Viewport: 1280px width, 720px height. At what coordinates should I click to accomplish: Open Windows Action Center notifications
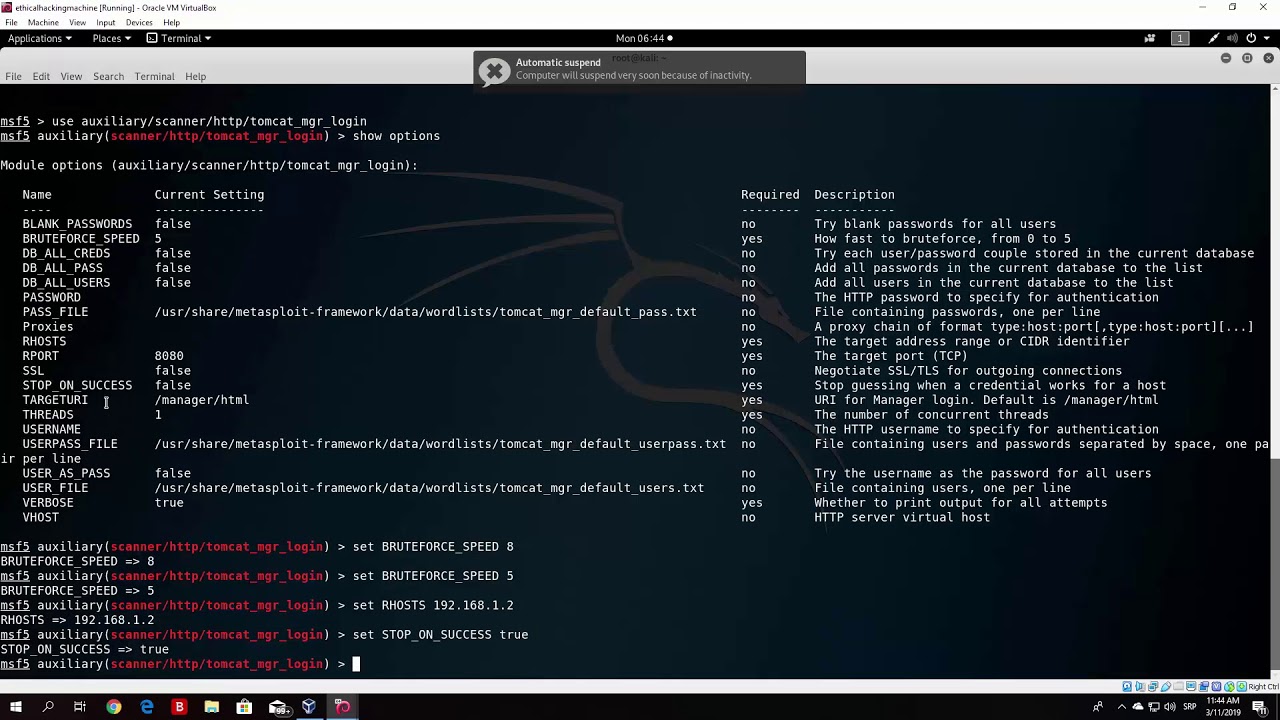point(1261,707)
